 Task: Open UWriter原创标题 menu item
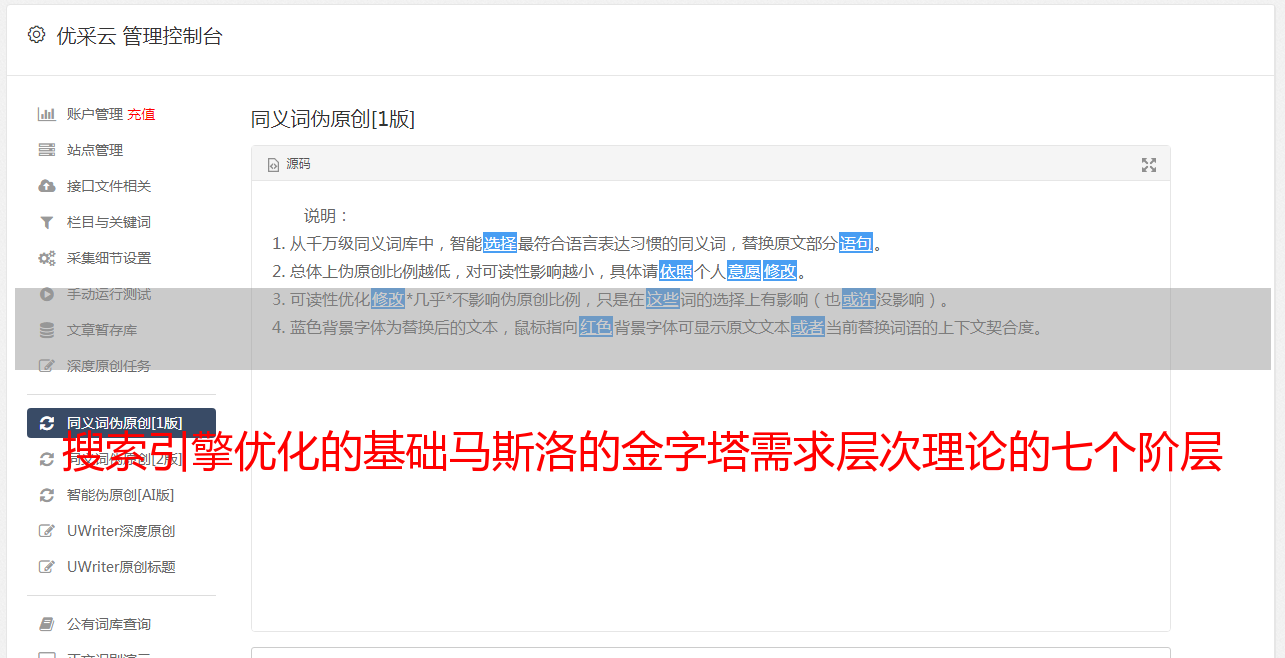[121, 567]
